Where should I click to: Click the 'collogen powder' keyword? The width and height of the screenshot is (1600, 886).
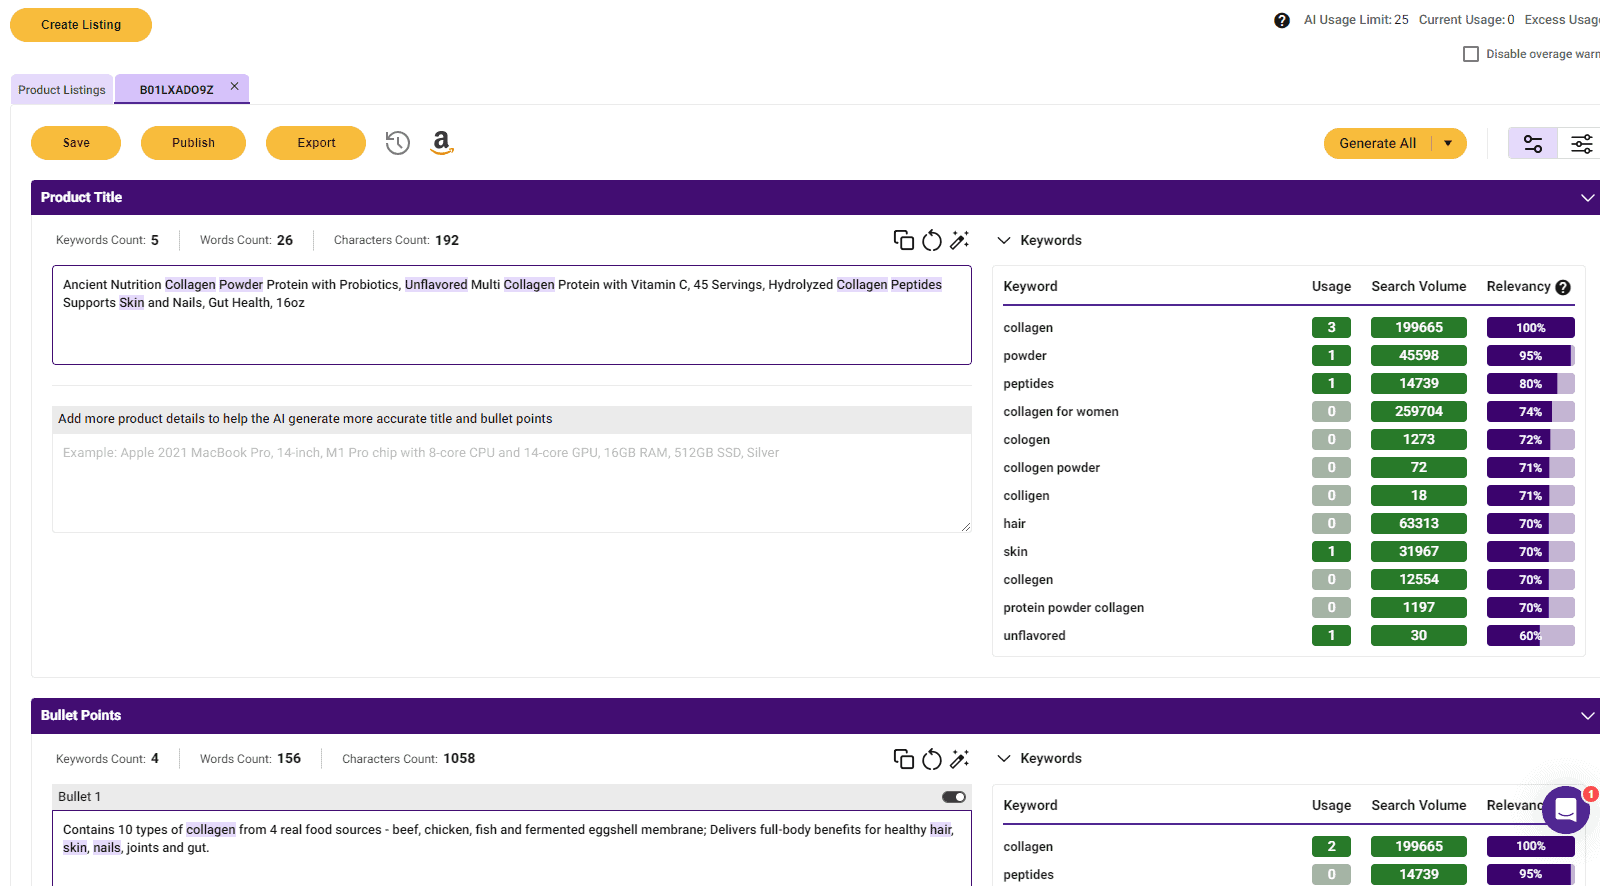[1051, 468]
